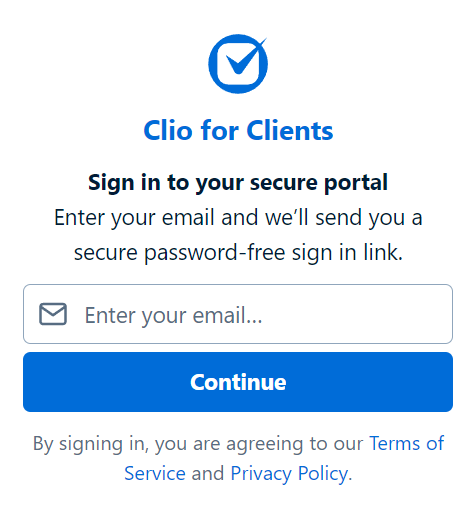The image size is (468, 505).
Task: Click the 'Clio for Clients' title
Action: pos(238,130)
